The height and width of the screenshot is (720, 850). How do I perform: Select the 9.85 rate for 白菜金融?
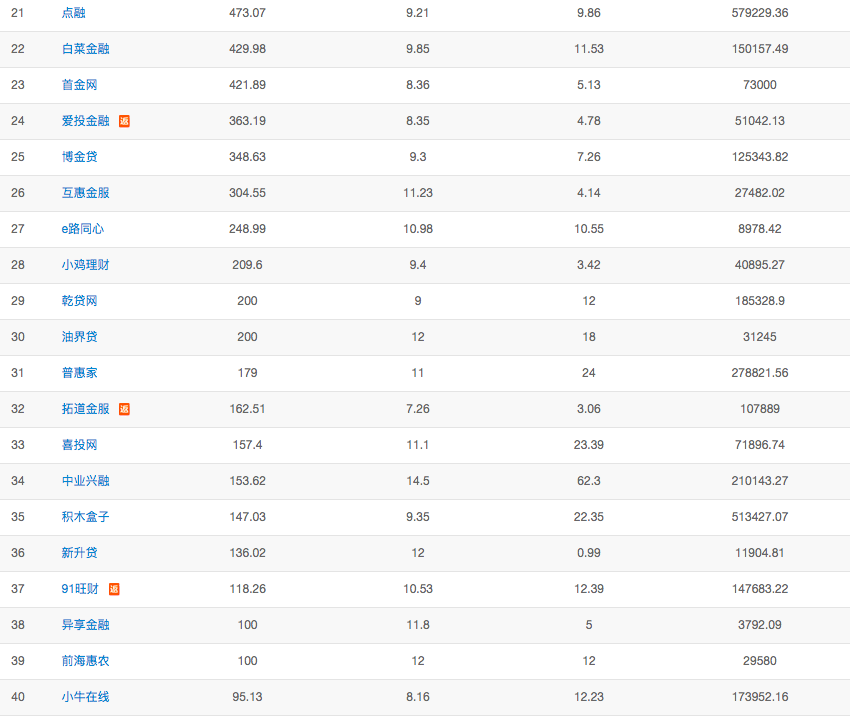[x=418, y=49]
